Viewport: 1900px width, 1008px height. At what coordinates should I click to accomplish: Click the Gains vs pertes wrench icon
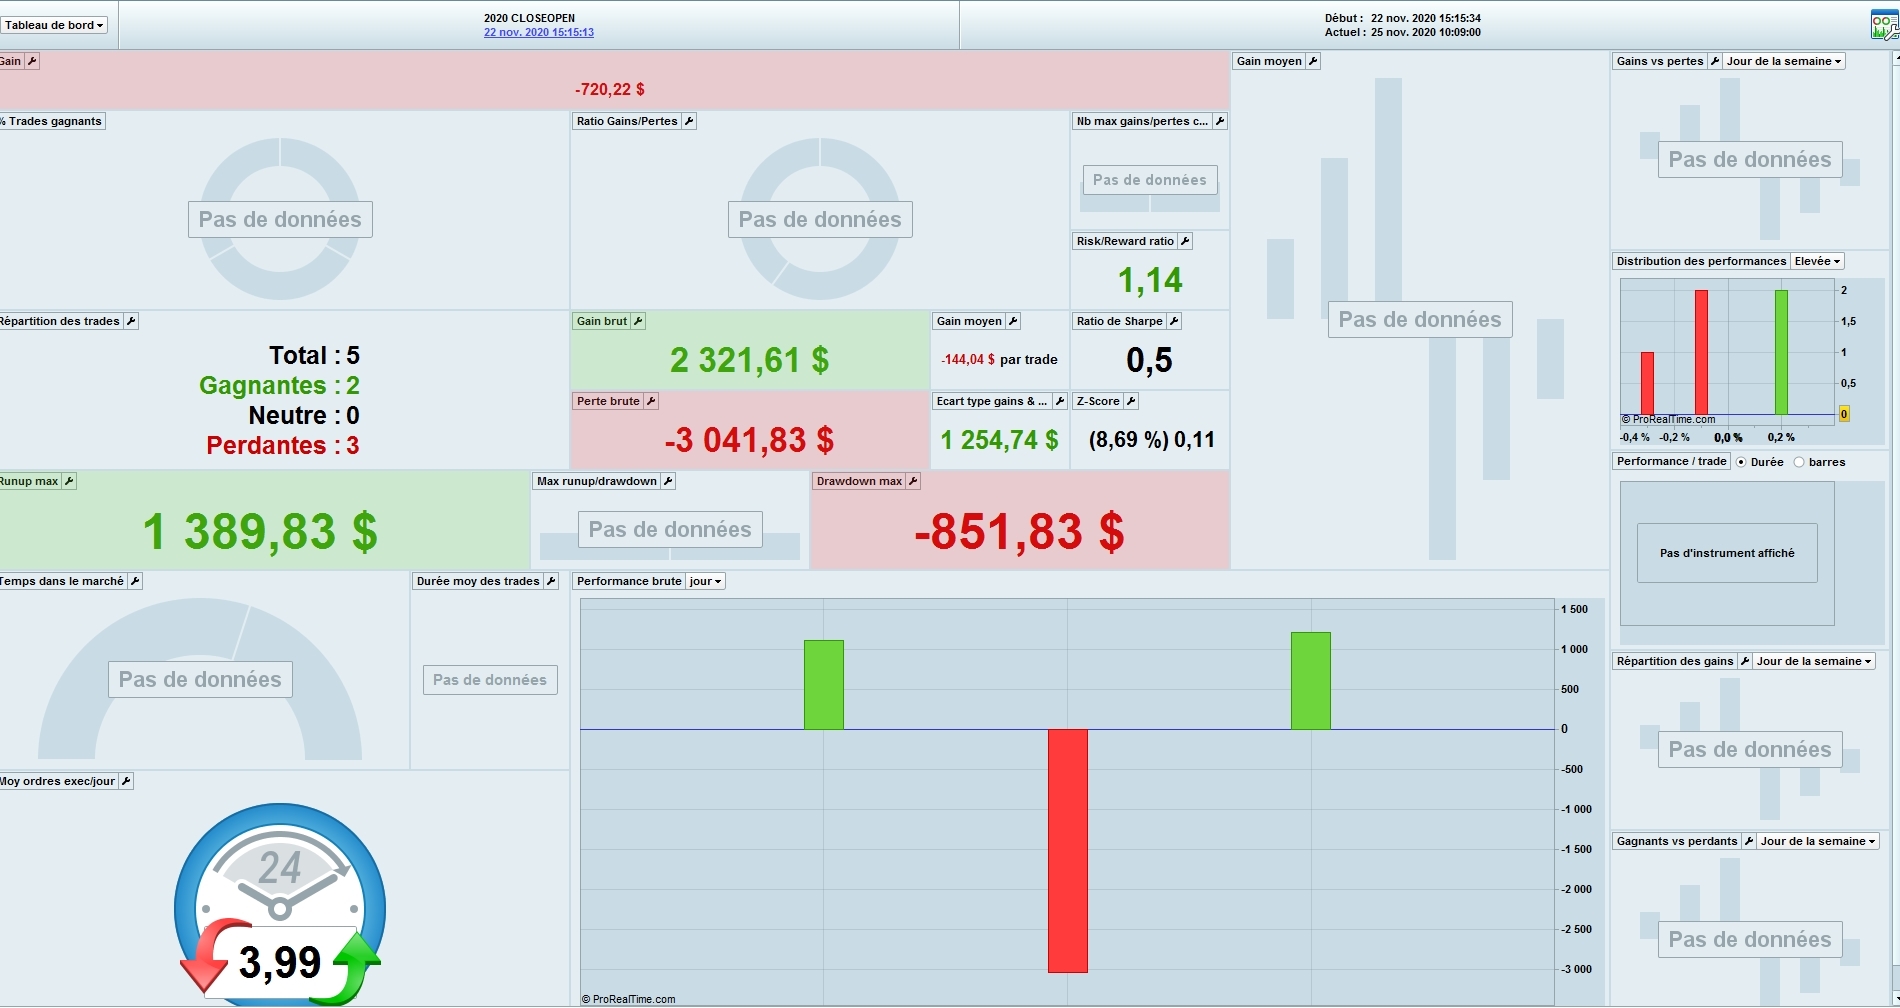1715,61
